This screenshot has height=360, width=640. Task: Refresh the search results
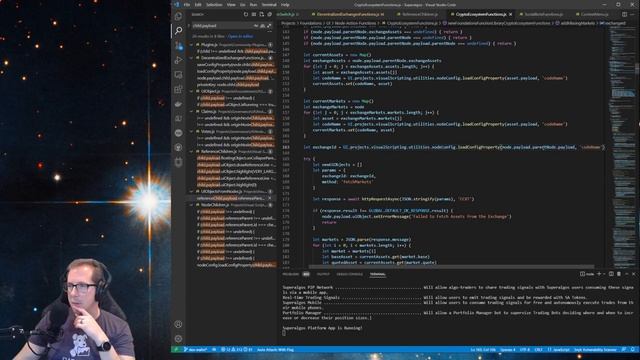point(245,14)
